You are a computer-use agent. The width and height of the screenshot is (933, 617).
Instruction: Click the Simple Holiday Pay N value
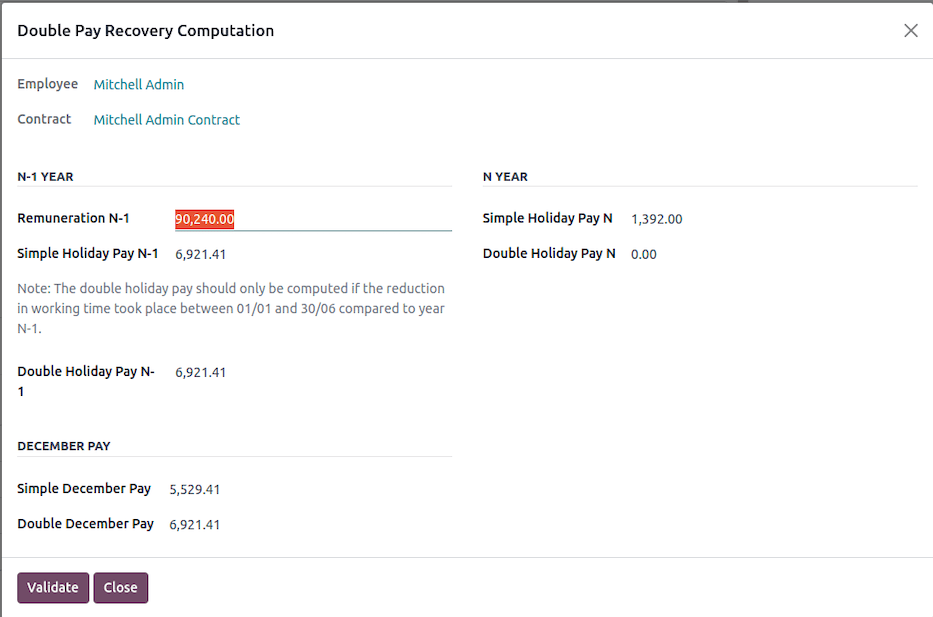coord(656,218)
